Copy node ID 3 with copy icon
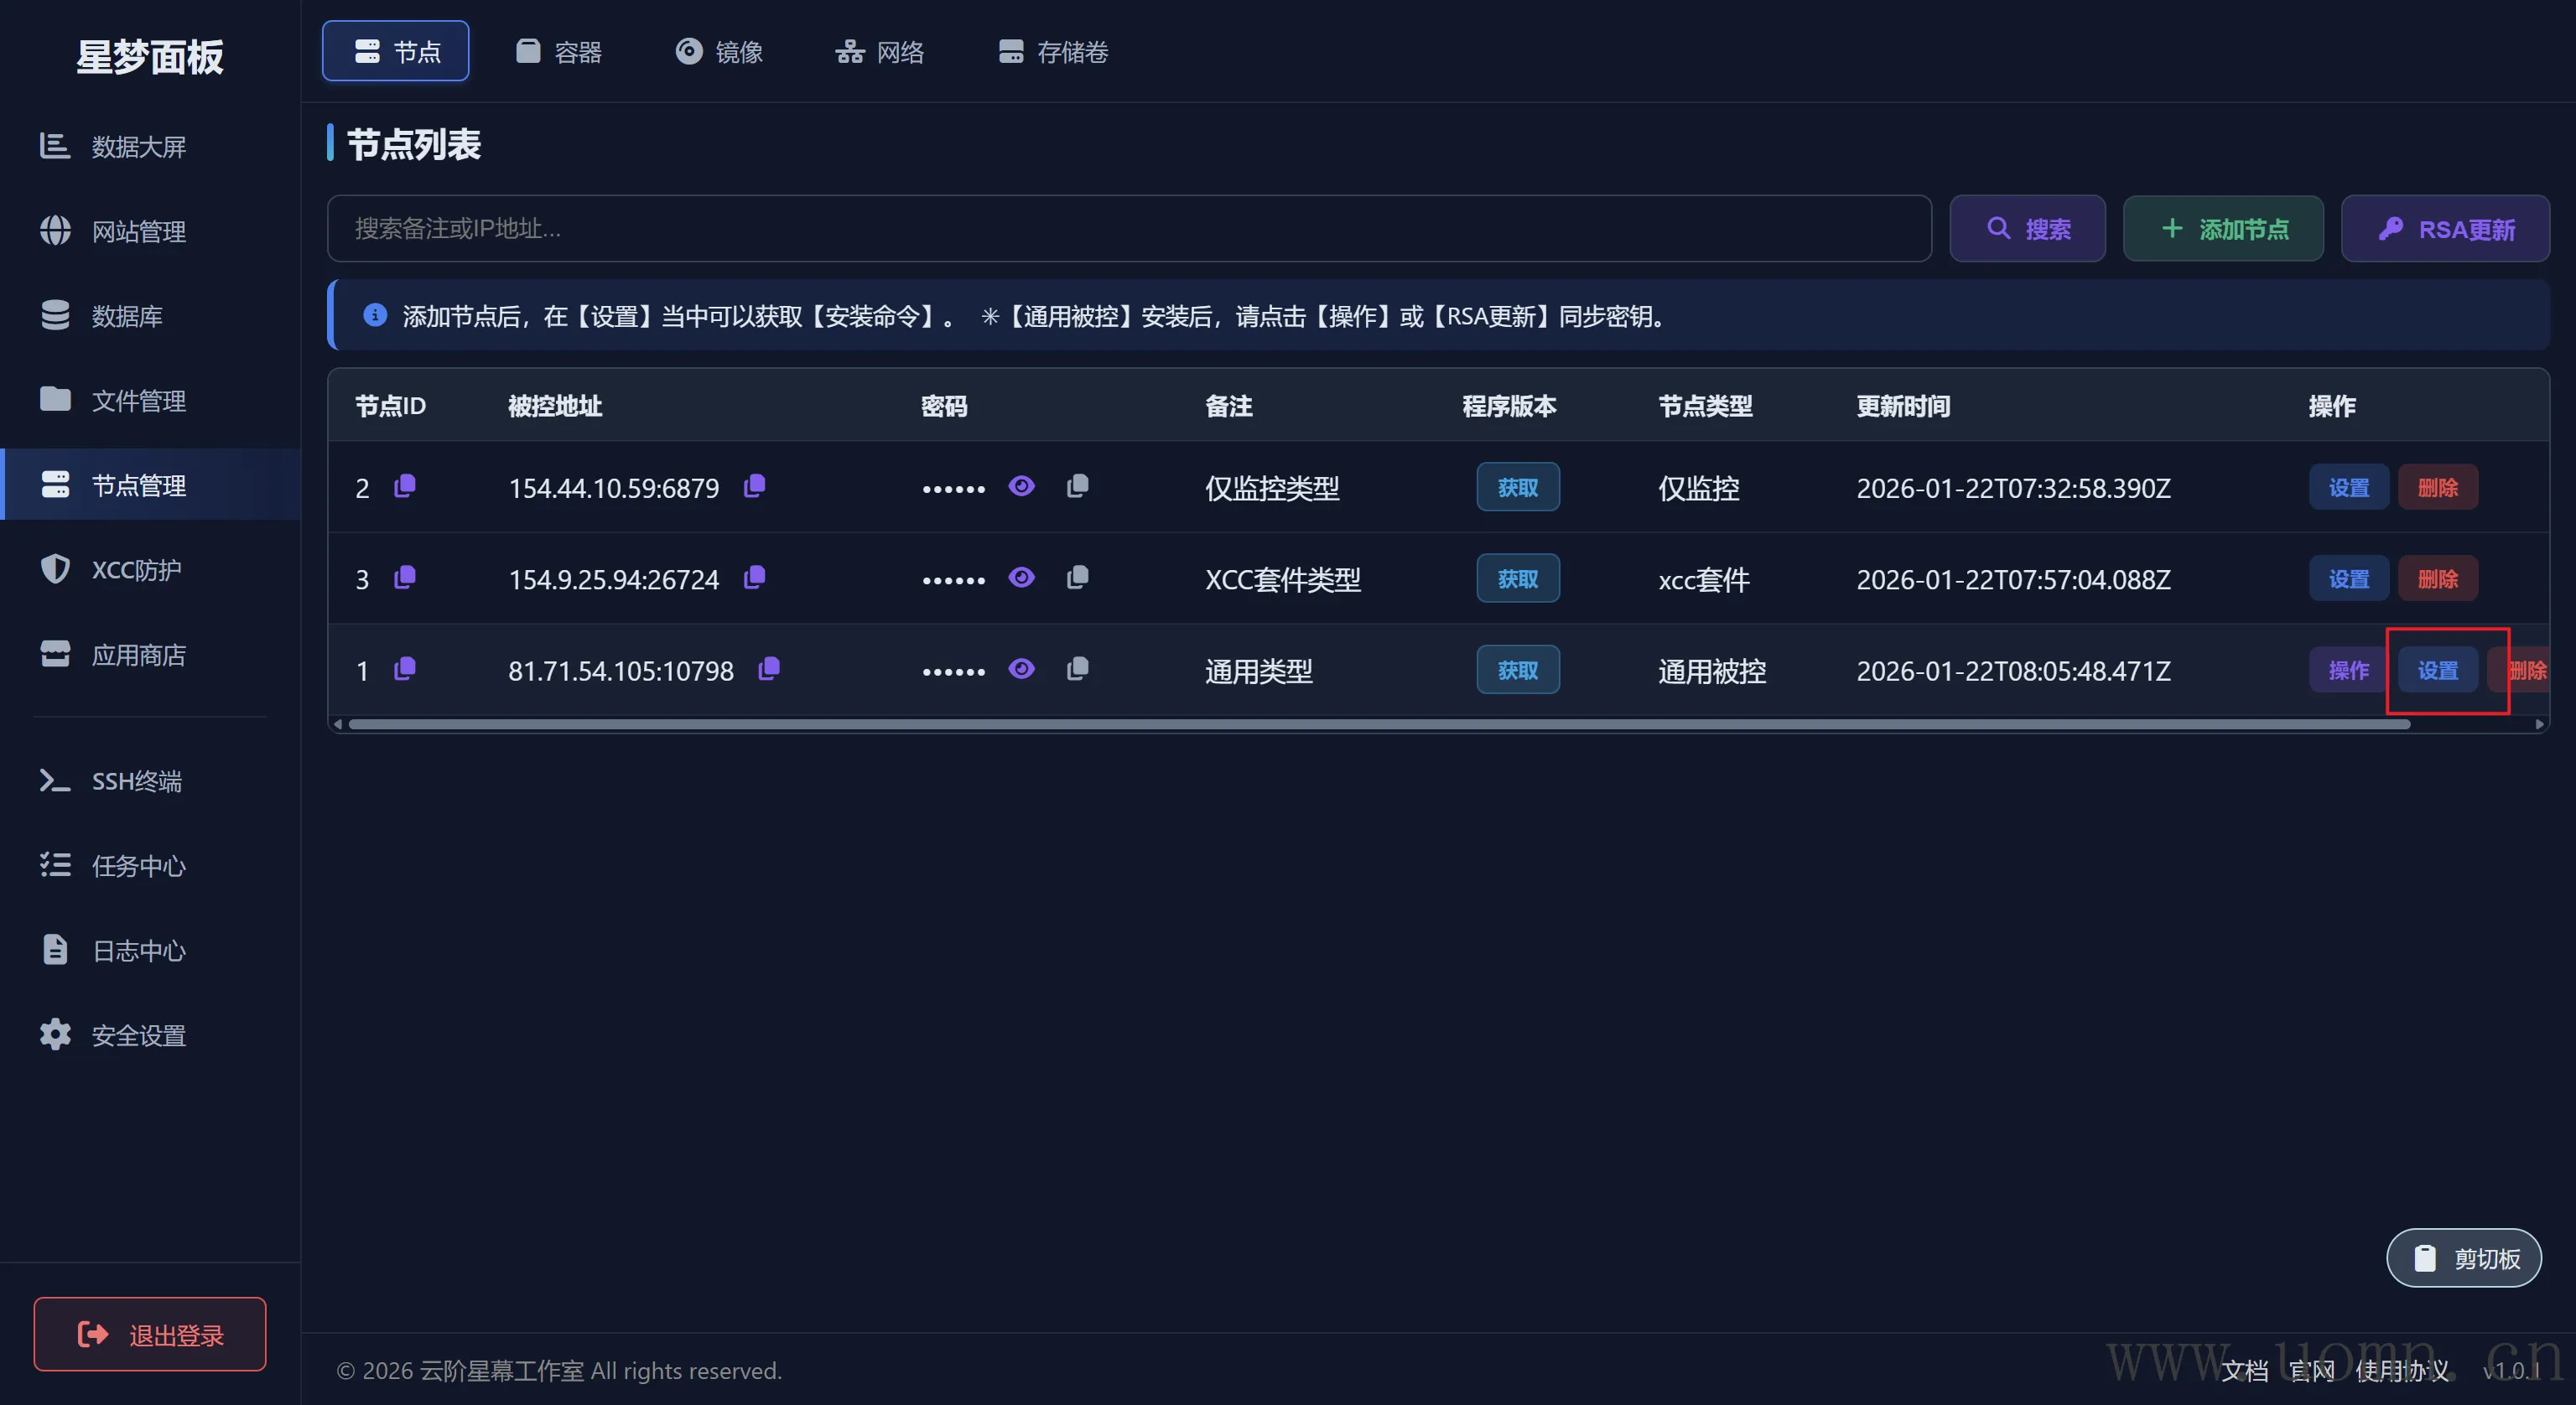 (404, 578)
